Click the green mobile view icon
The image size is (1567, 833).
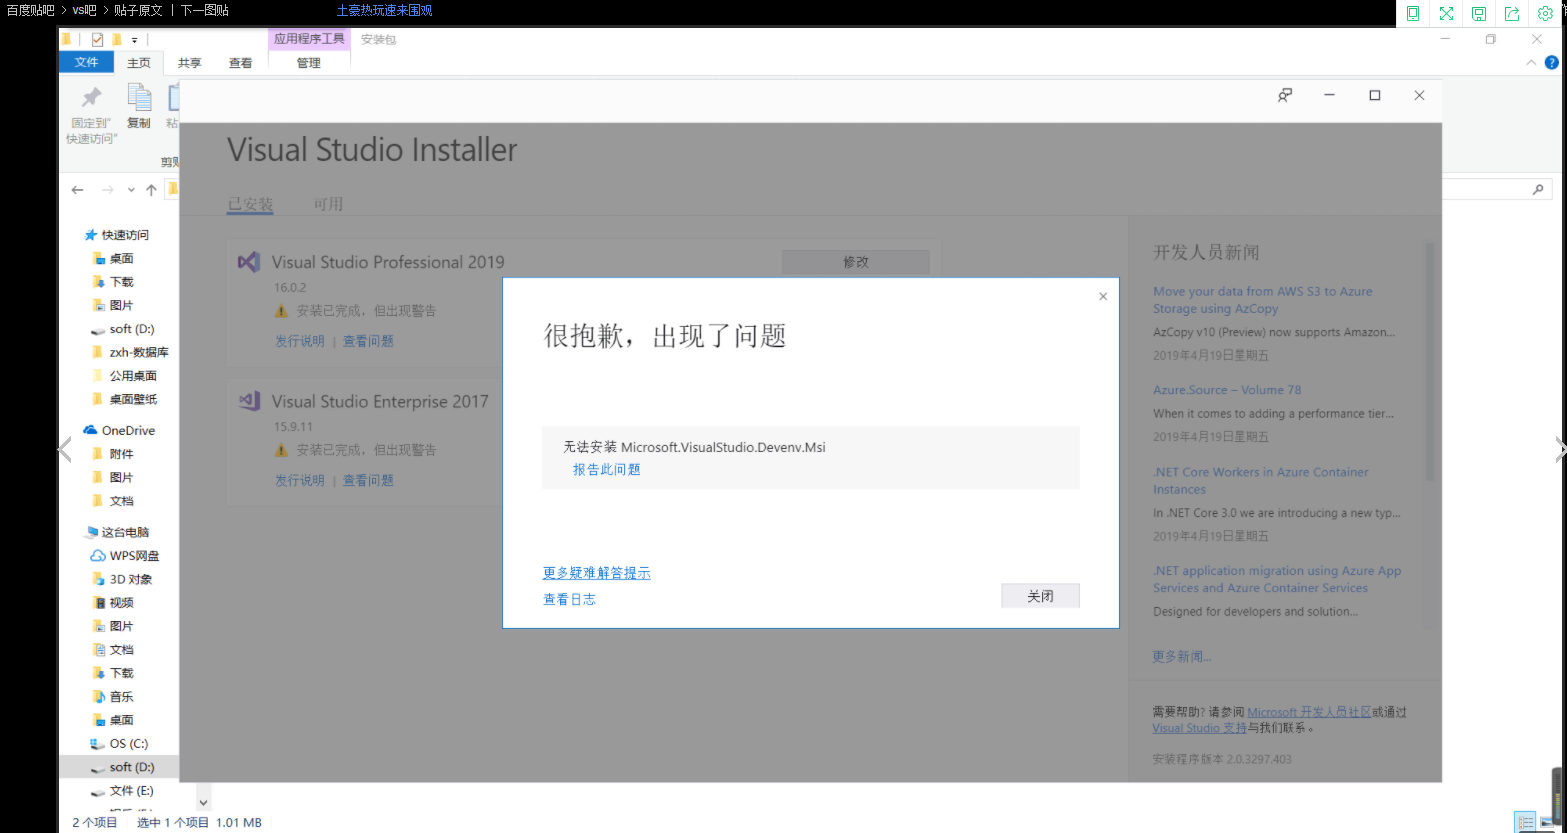[1413, 13]
